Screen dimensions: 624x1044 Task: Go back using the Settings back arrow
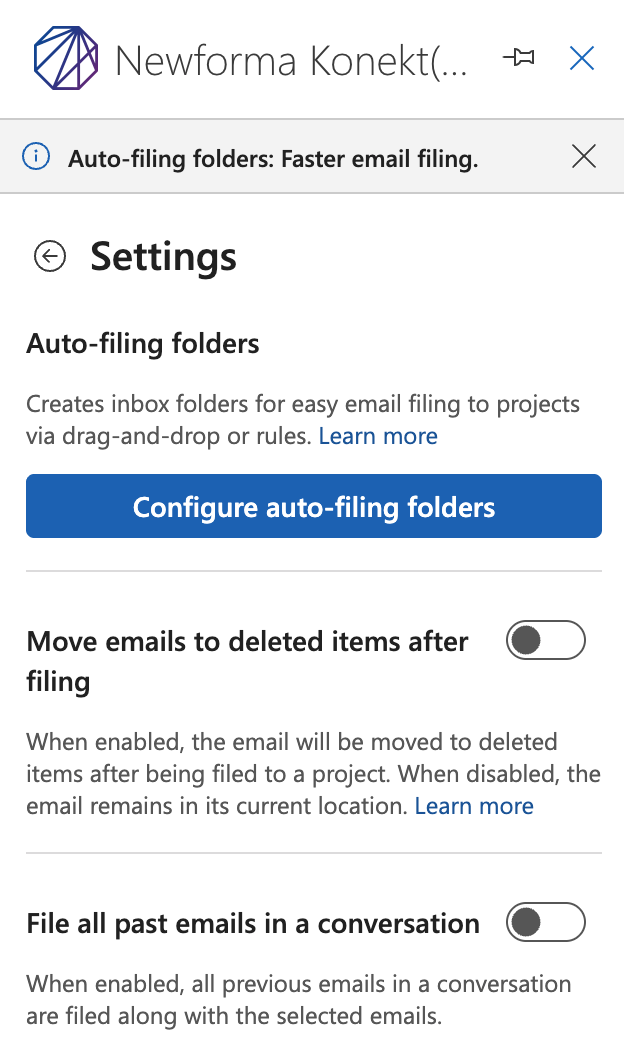click(x=50, y=257)
